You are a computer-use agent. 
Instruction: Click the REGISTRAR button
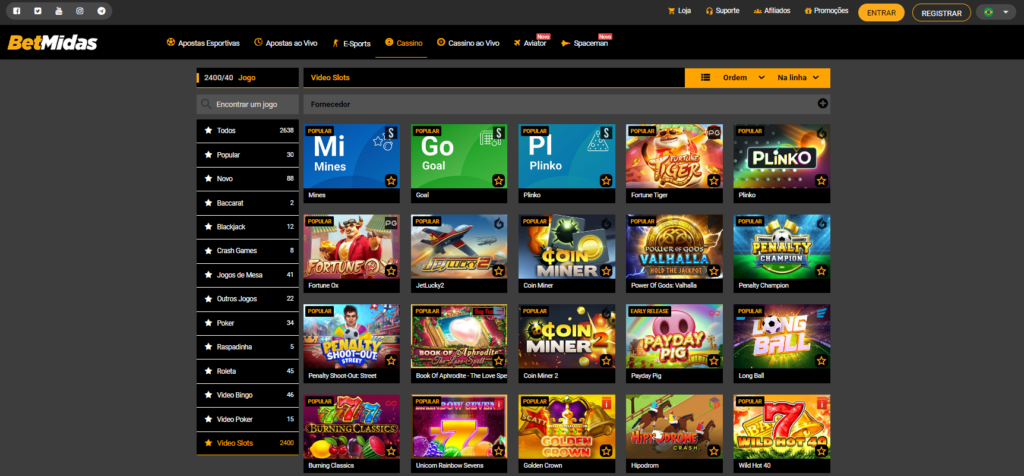pos(941,12)
